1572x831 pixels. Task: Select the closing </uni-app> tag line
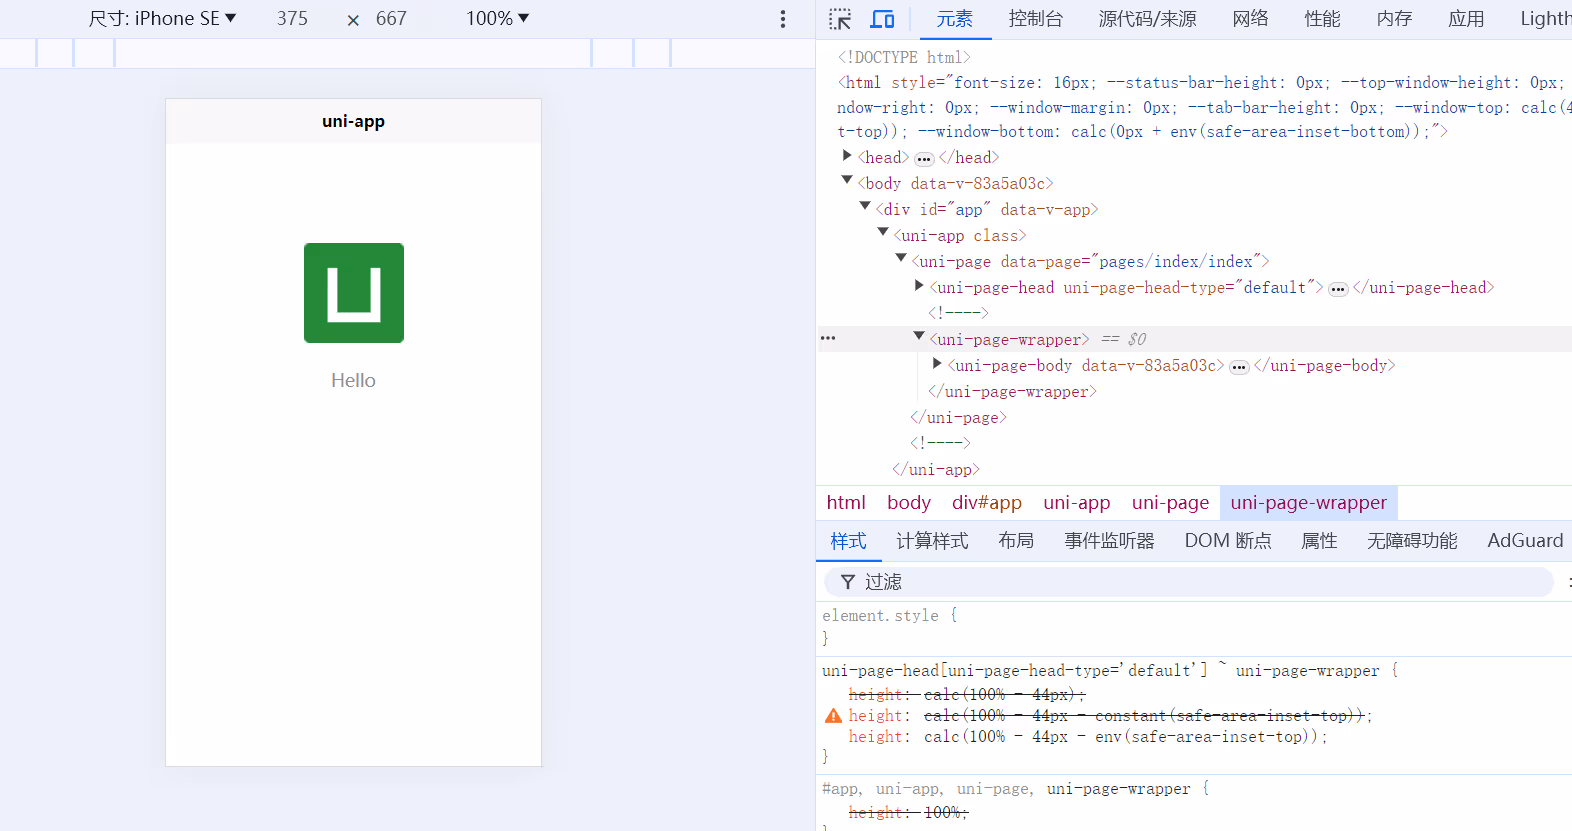936,470
